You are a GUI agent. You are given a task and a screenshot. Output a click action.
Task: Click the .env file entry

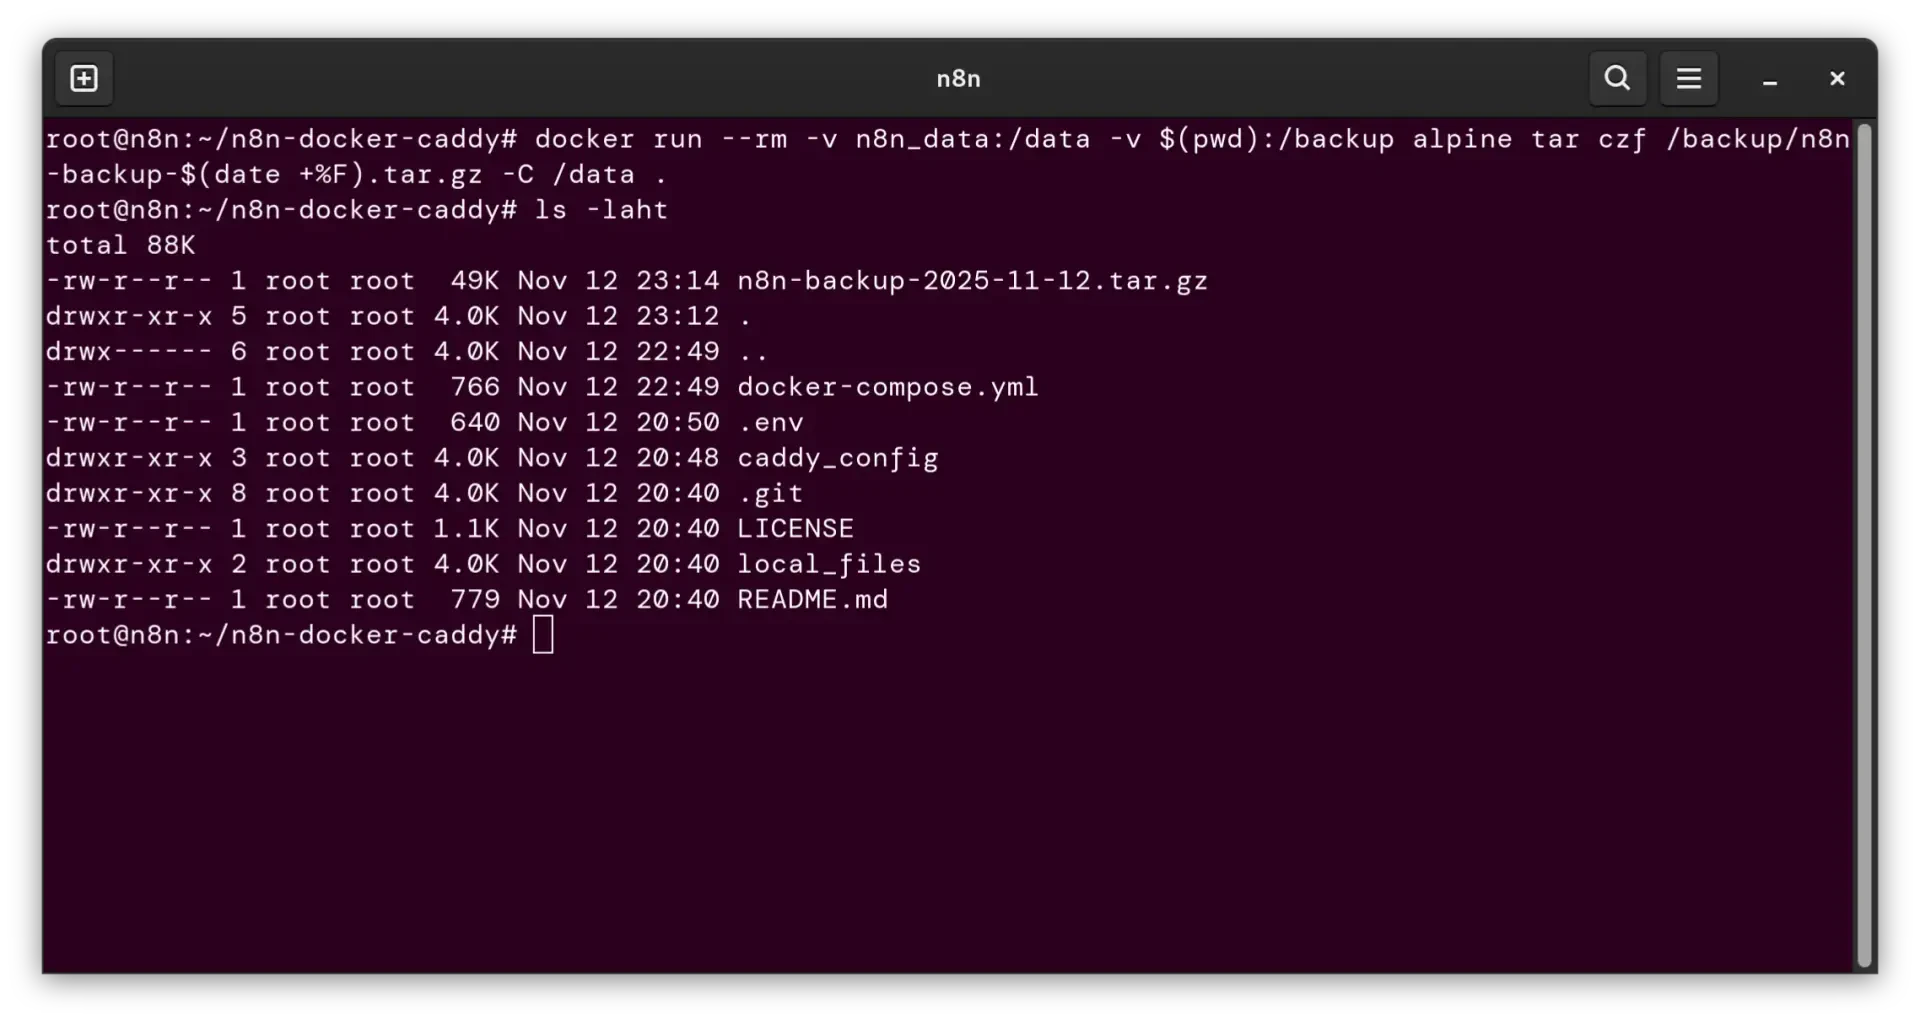770,422
